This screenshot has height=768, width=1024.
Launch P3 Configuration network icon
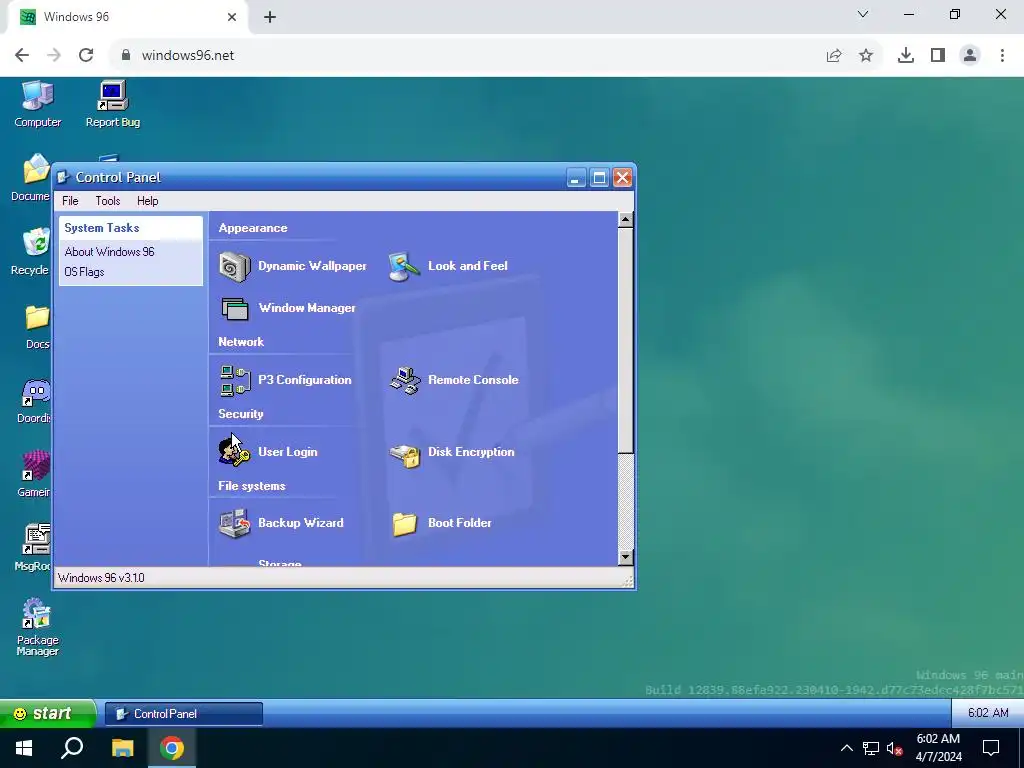click(234, 380)
